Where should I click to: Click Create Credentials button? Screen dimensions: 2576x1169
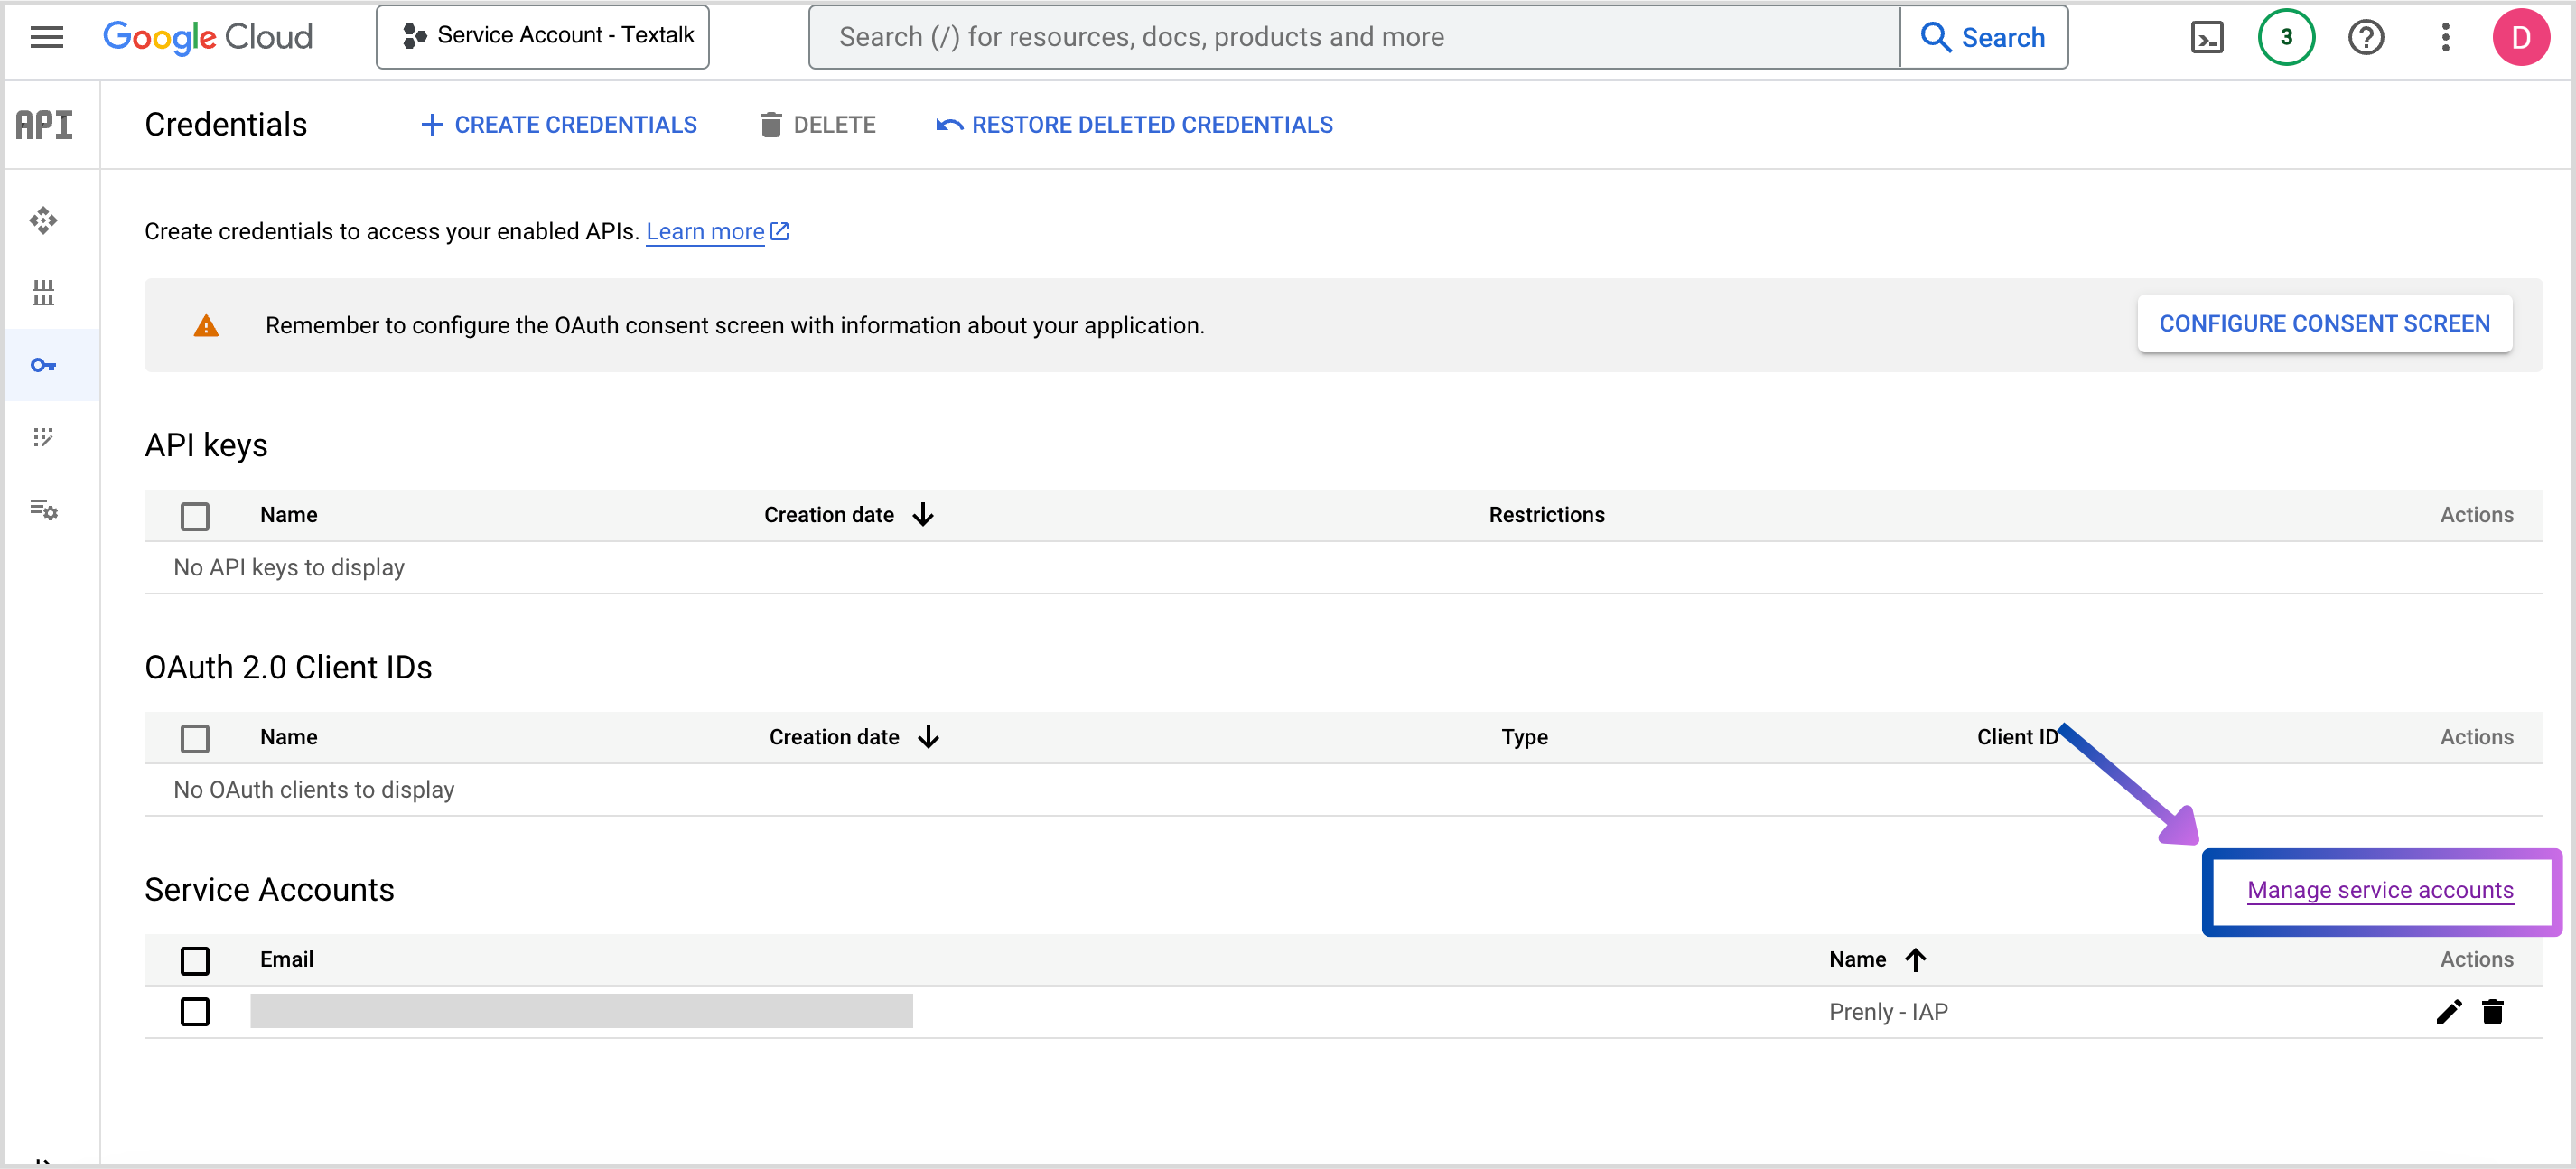pos(559,125)
